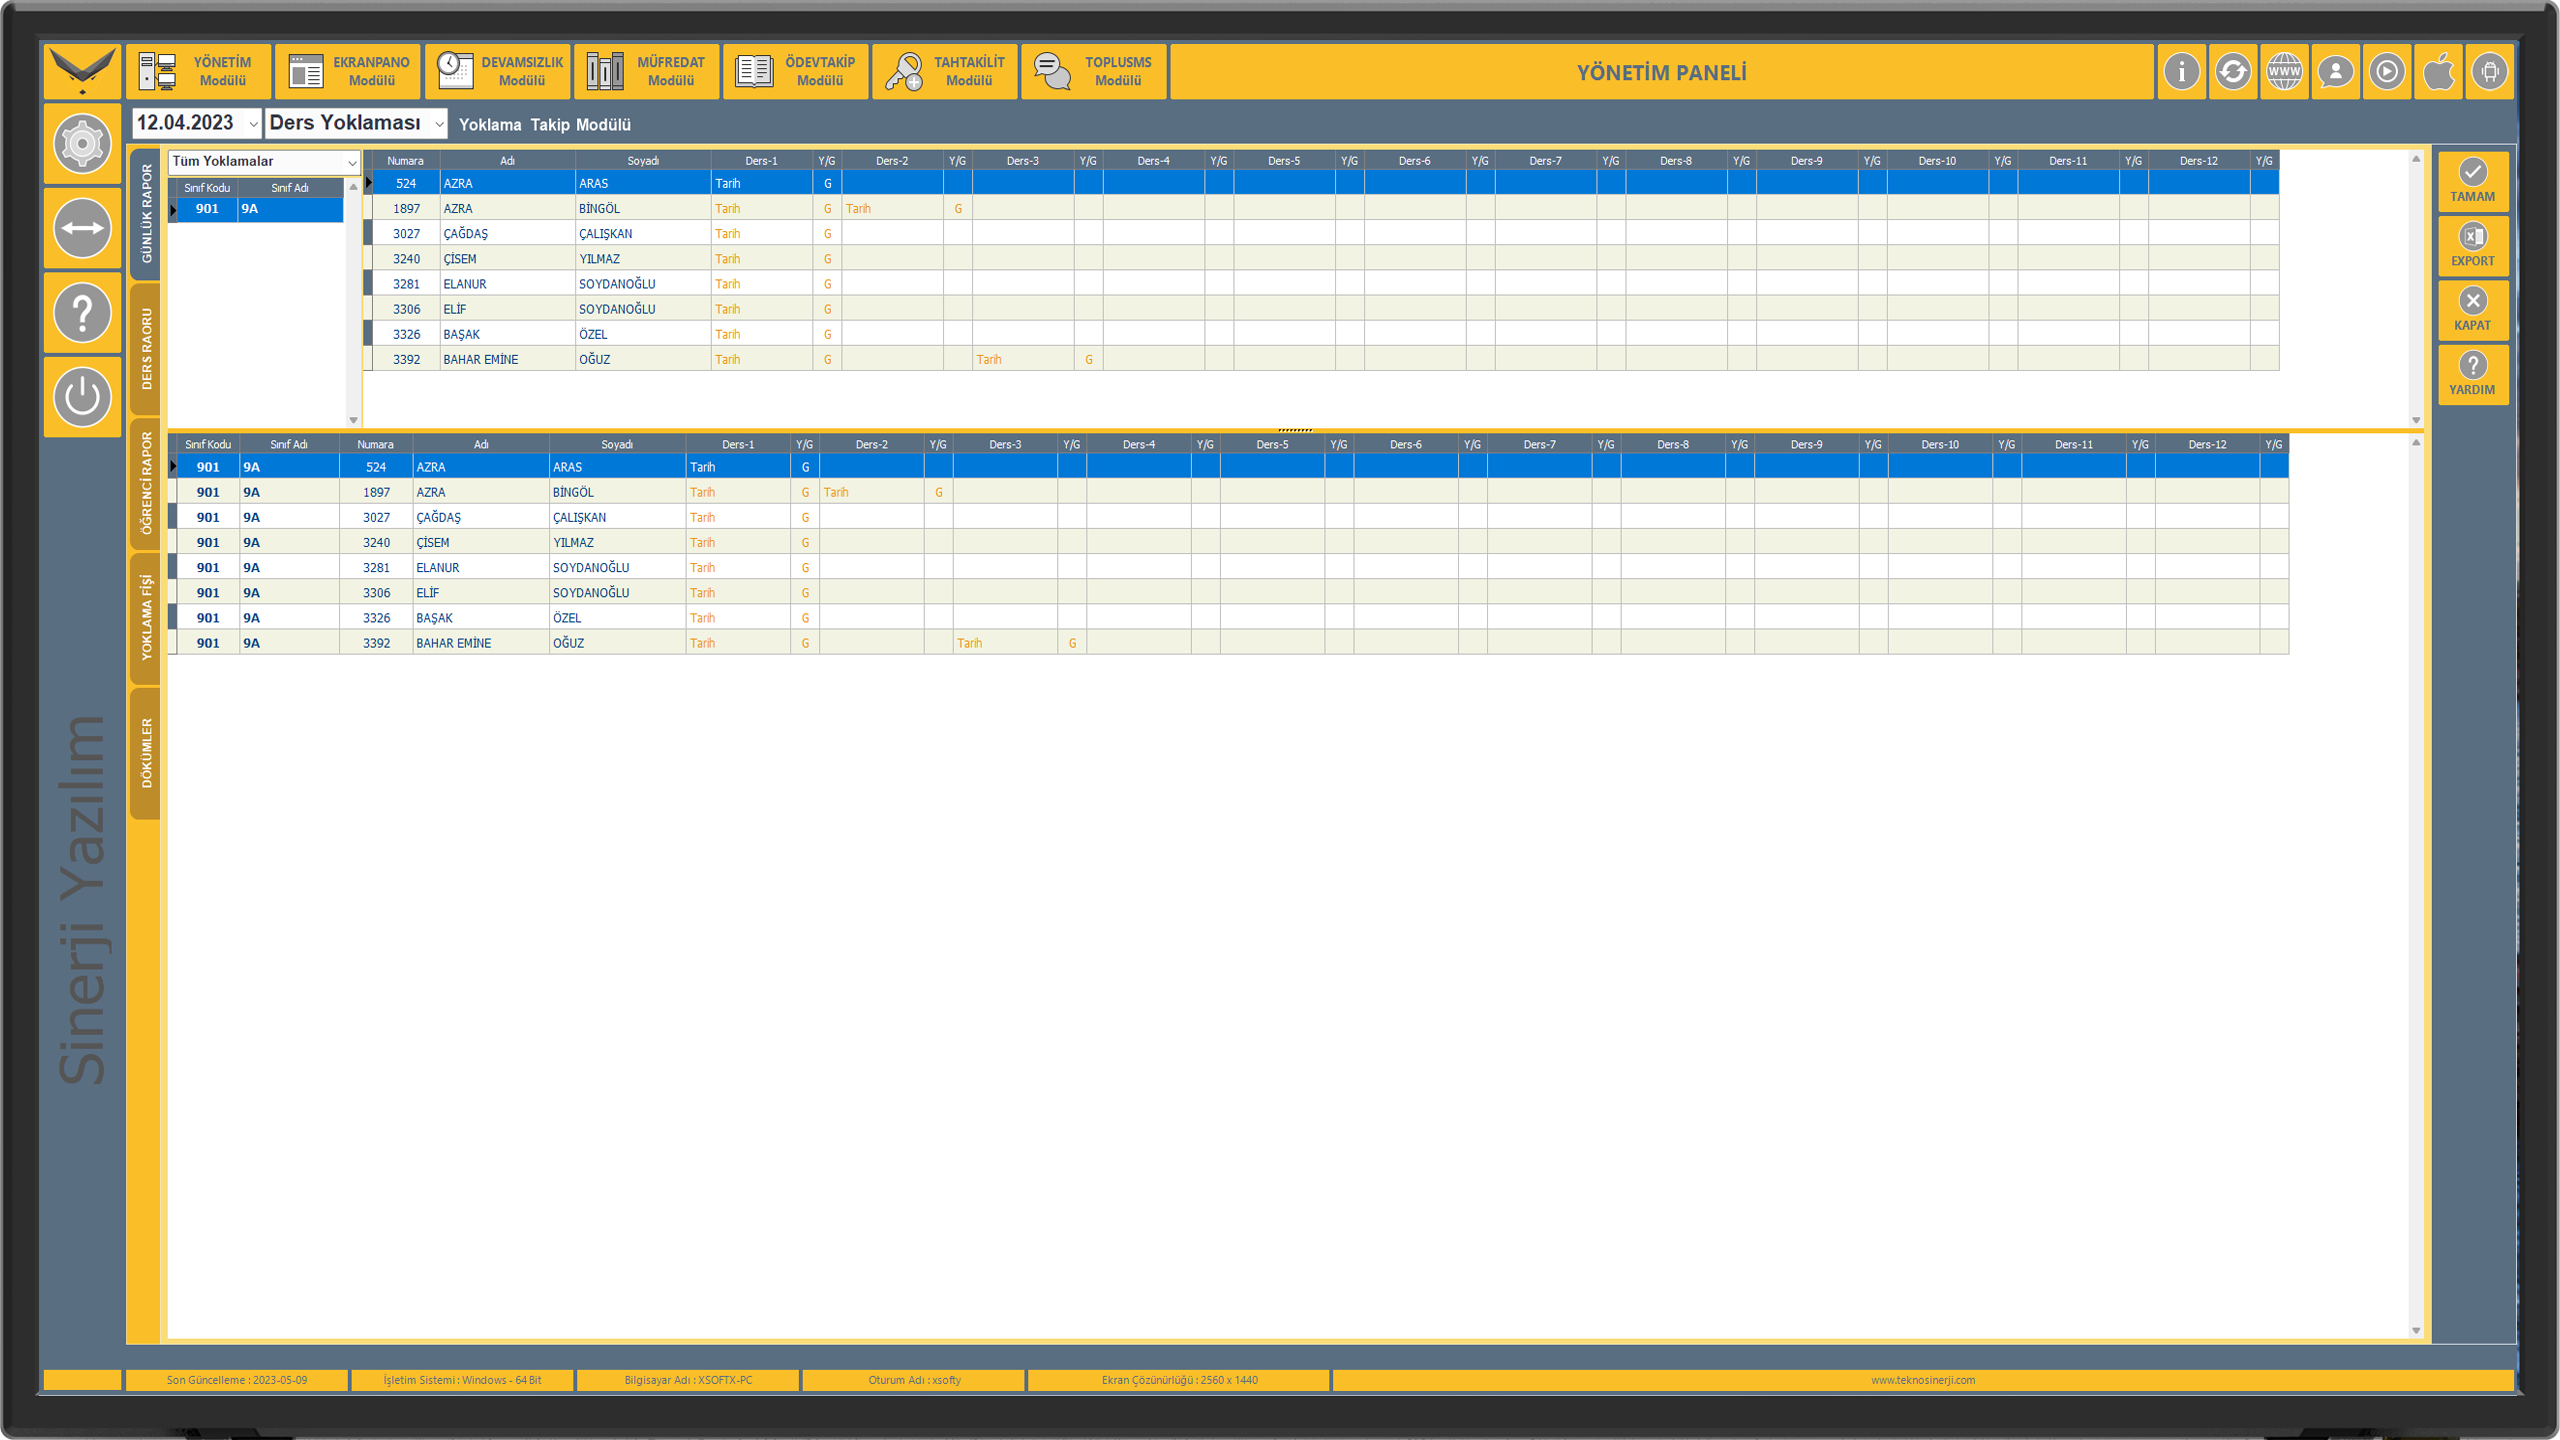Click the info icon in top bar

pos(2181,72)
